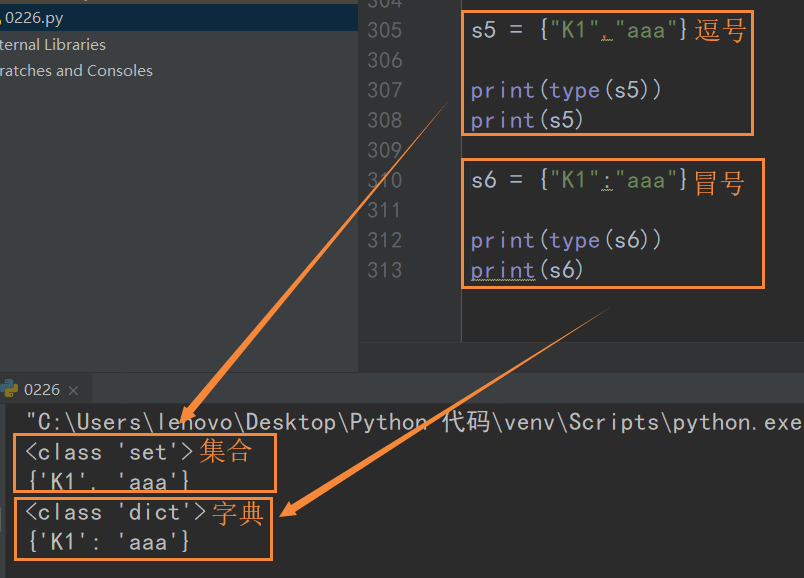
Task: Click line number 313 in the gutter
Action: (x=384, y=270)
